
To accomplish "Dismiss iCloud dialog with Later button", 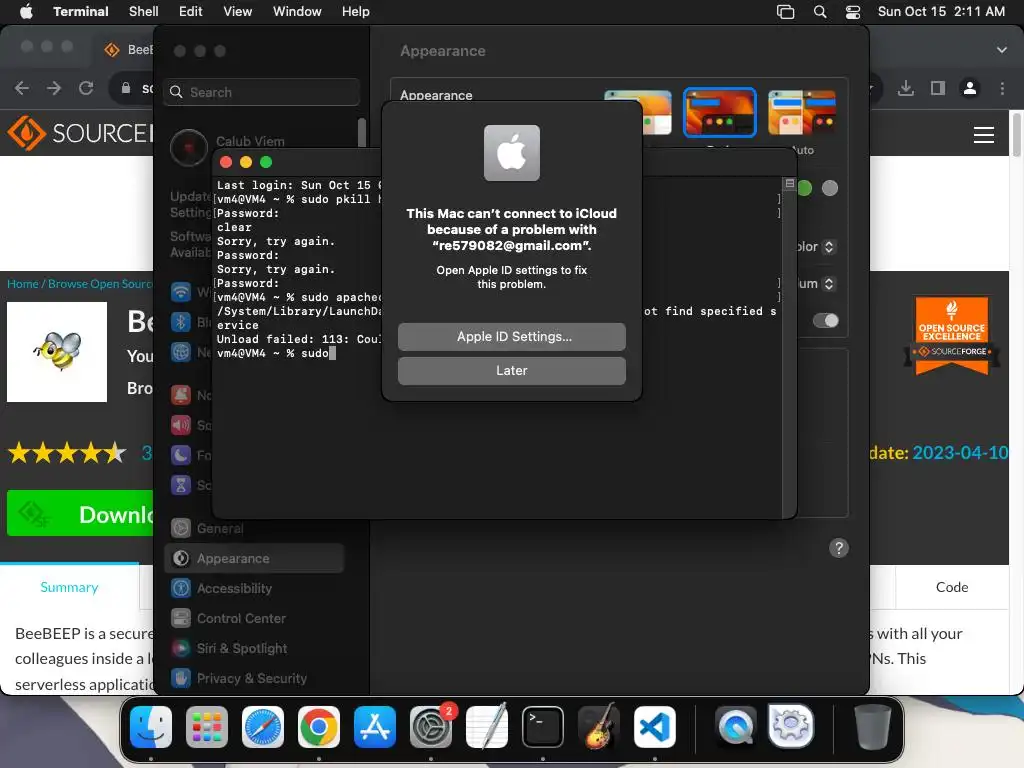I will [x=511, y=370].
